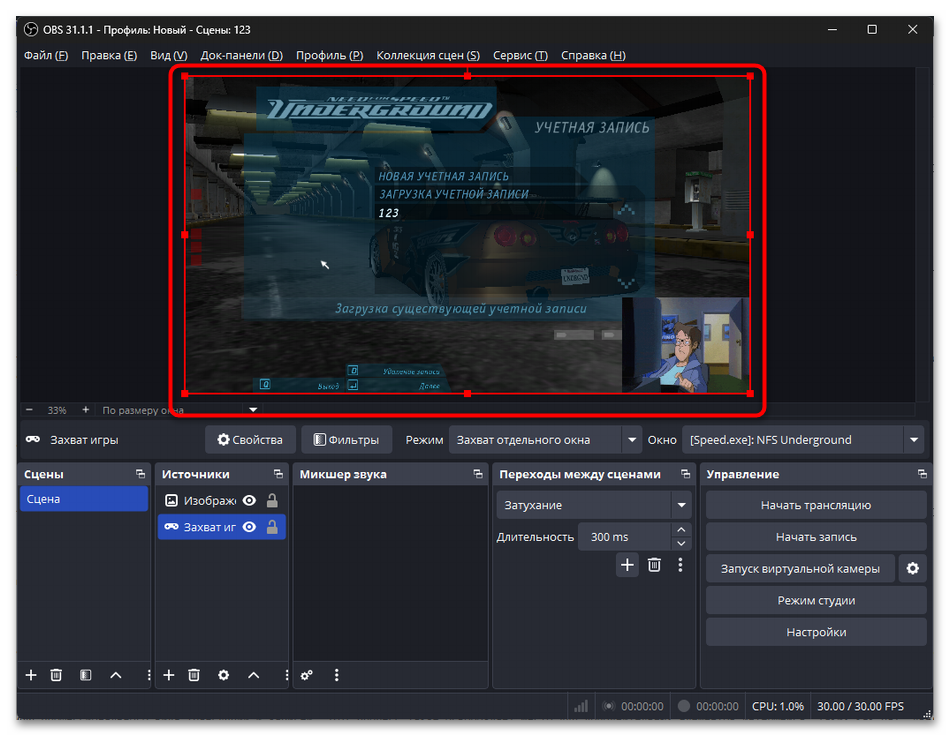Move source up with arrow in Sources panel
The width and height of the screenshot is (950, 736).
click(254, 675)
